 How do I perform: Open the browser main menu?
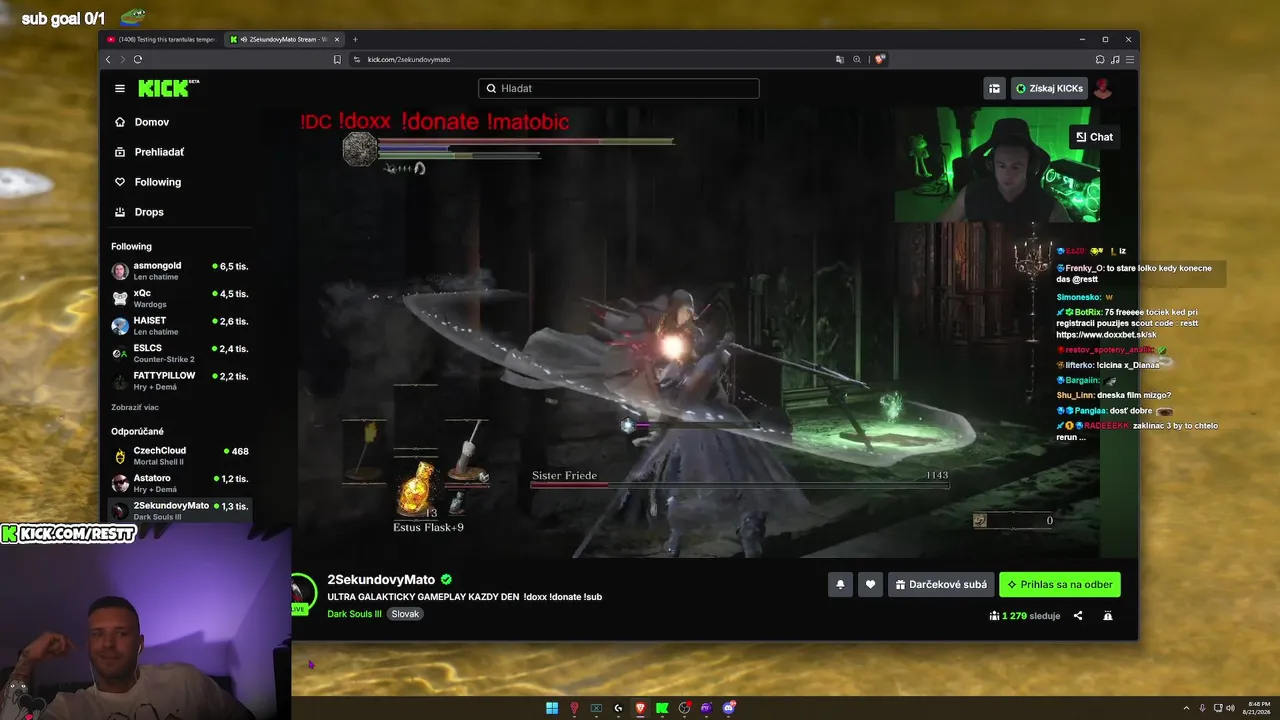point(1130,59)
